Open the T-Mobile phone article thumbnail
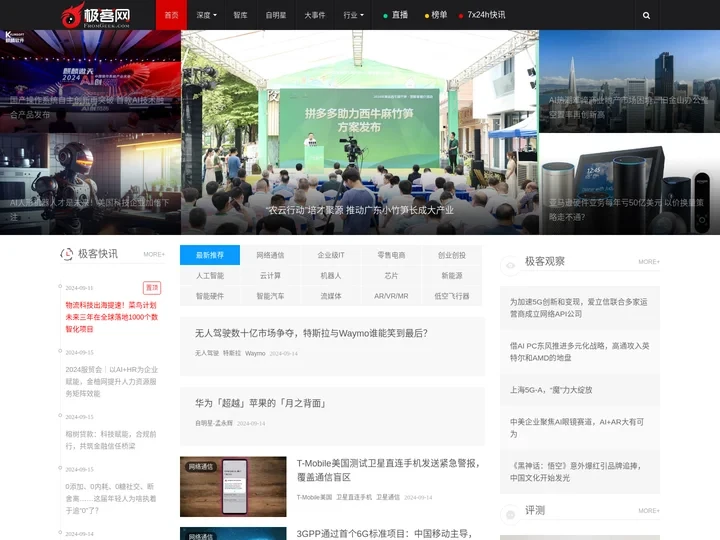This screenshot has height=540, width=720. pos(233,487)
